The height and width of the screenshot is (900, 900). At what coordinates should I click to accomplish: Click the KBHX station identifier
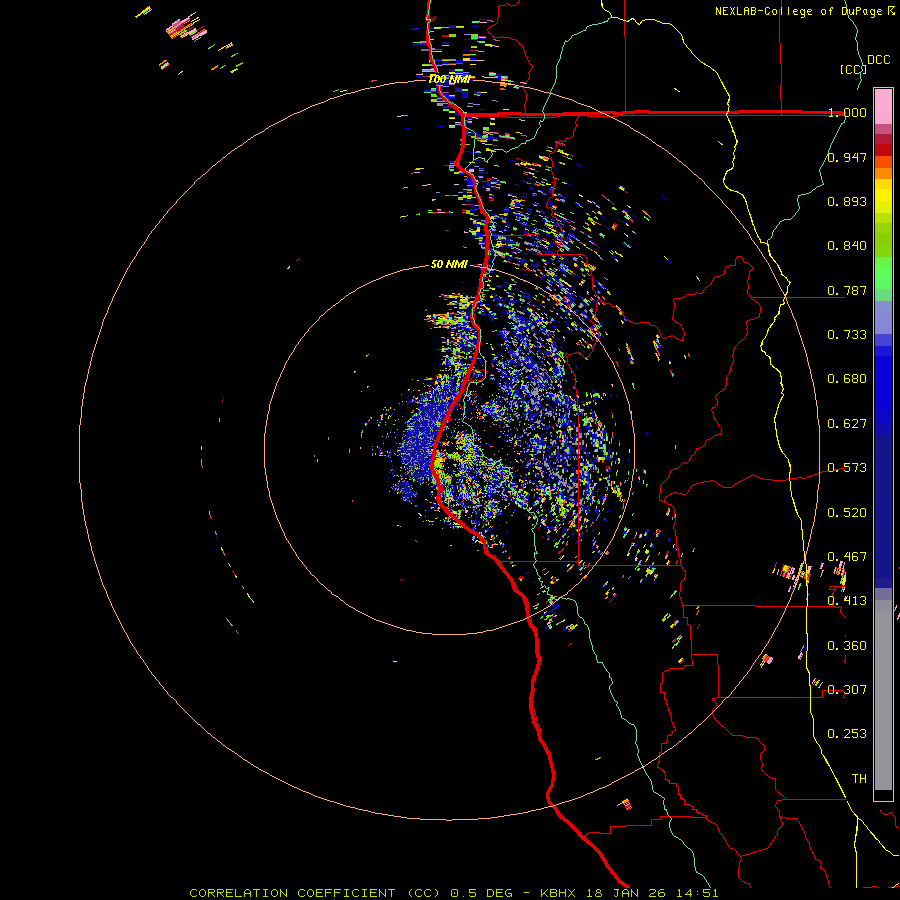pyautogui.click(x=559, y=893)
